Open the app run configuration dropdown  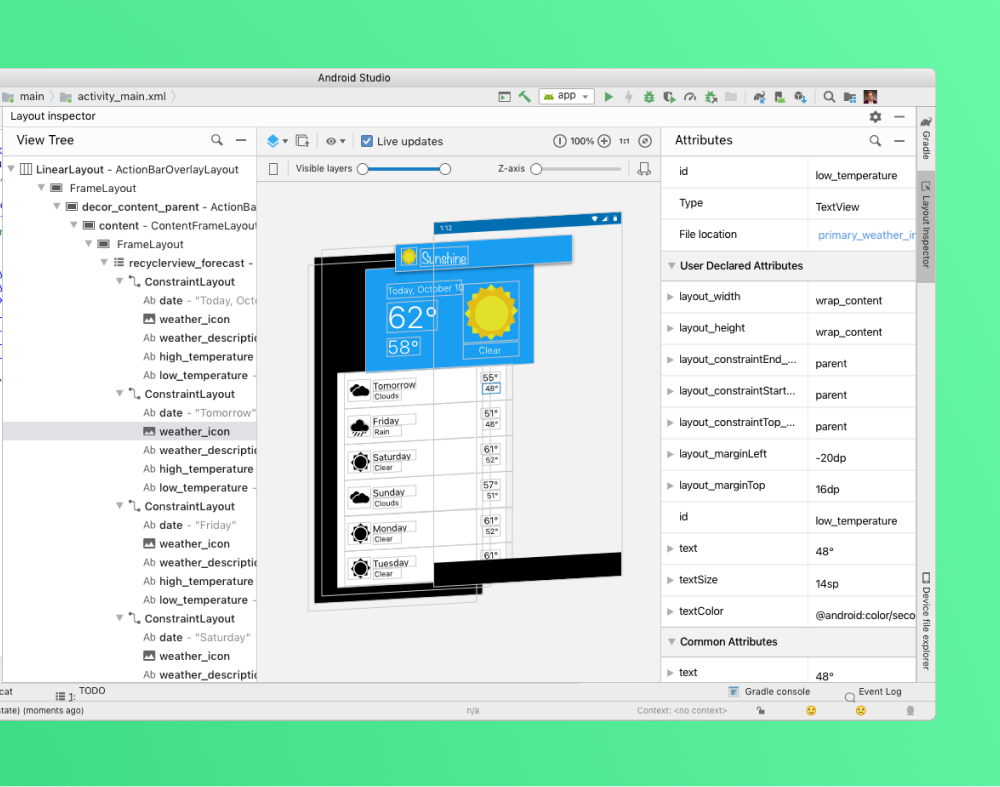567,97
